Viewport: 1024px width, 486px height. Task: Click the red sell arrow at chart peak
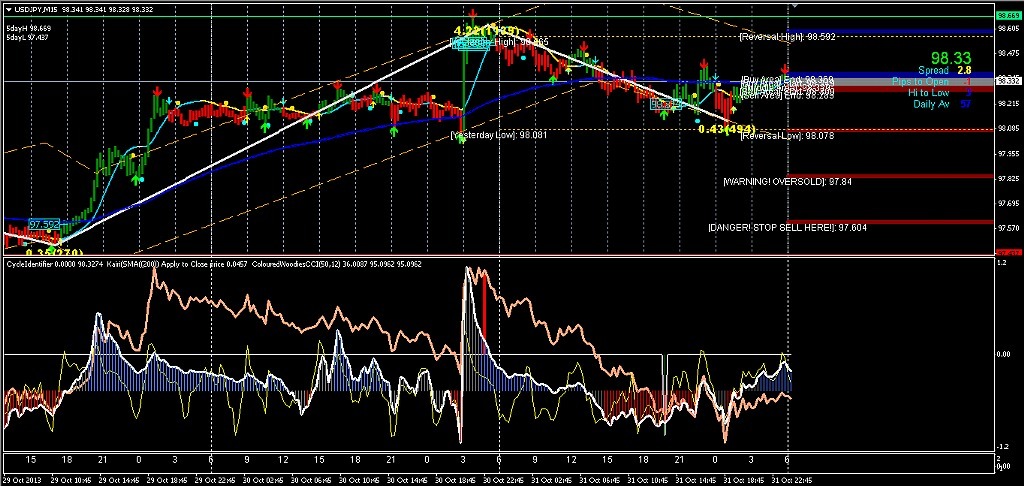(471, 15)
